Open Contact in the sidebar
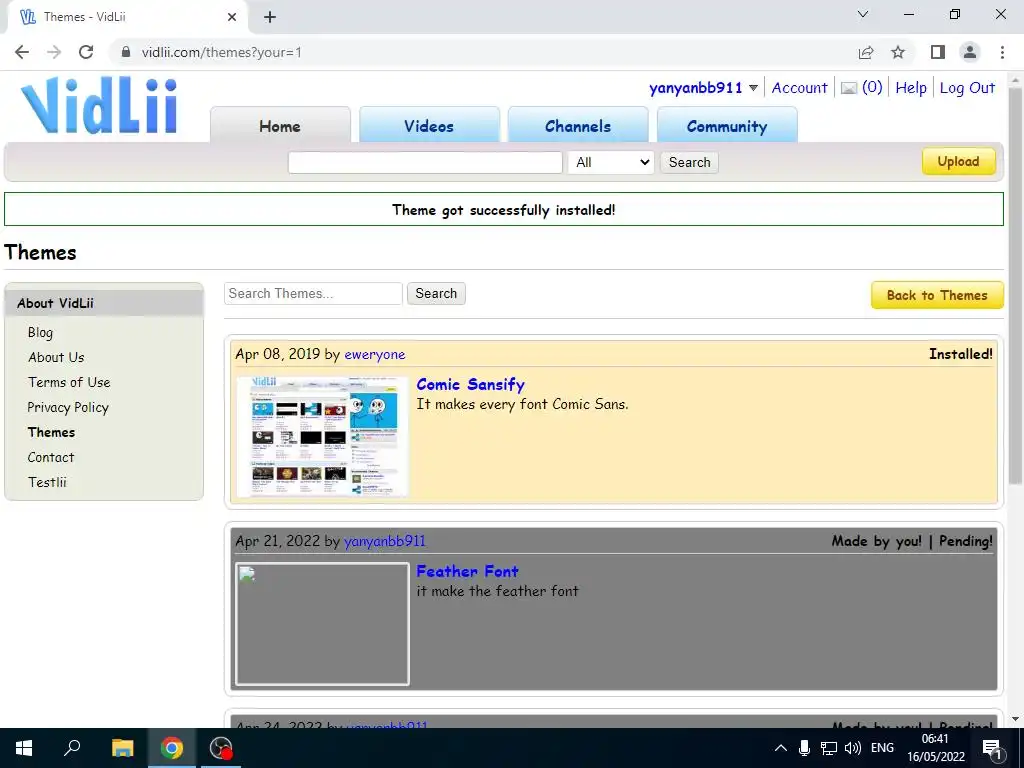The width and height of the screenshot is (1024, 768). (51, 457)
